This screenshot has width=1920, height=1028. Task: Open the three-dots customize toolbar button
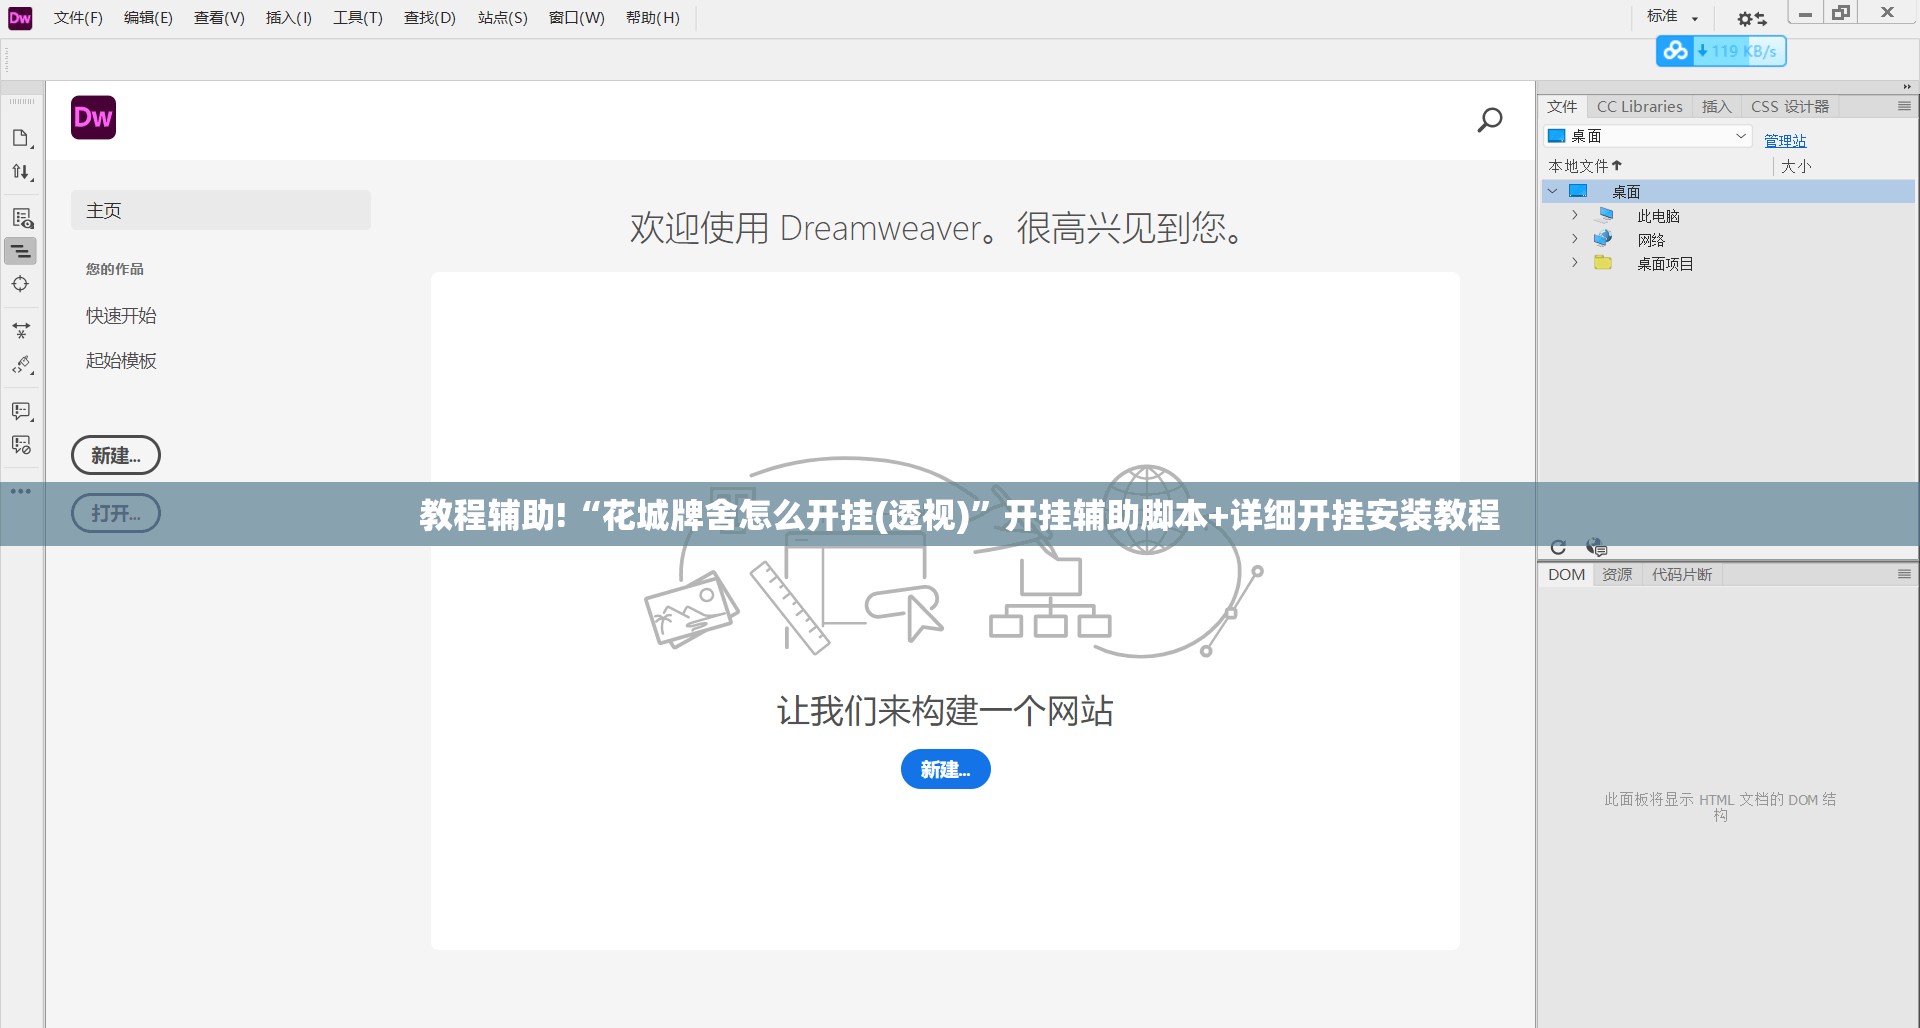[21, 491]
